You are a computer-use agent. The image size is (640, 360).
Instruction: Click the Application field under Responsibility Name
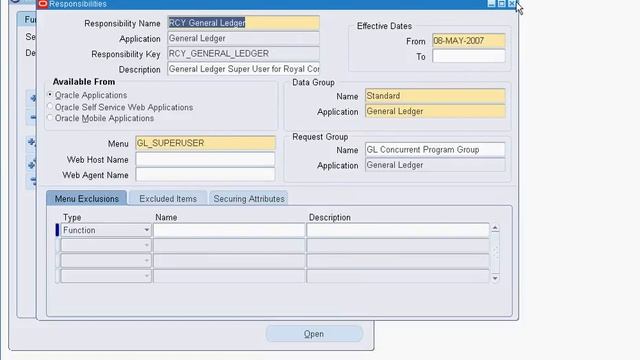point(244,38)
